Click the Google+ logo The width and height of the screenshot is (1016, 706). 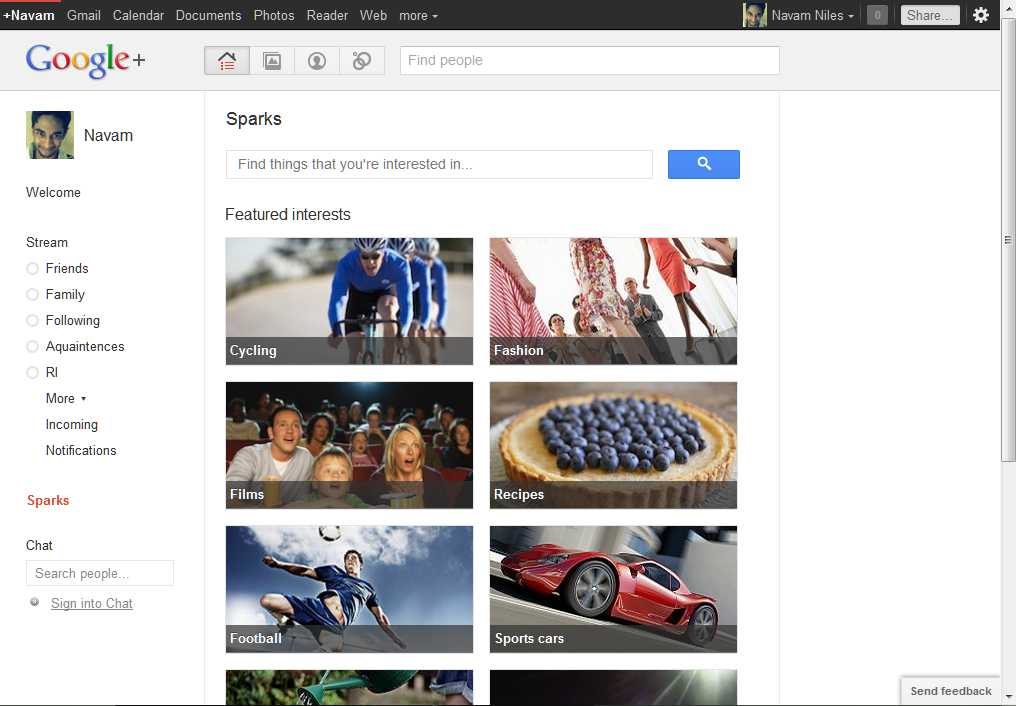[85, 60]
